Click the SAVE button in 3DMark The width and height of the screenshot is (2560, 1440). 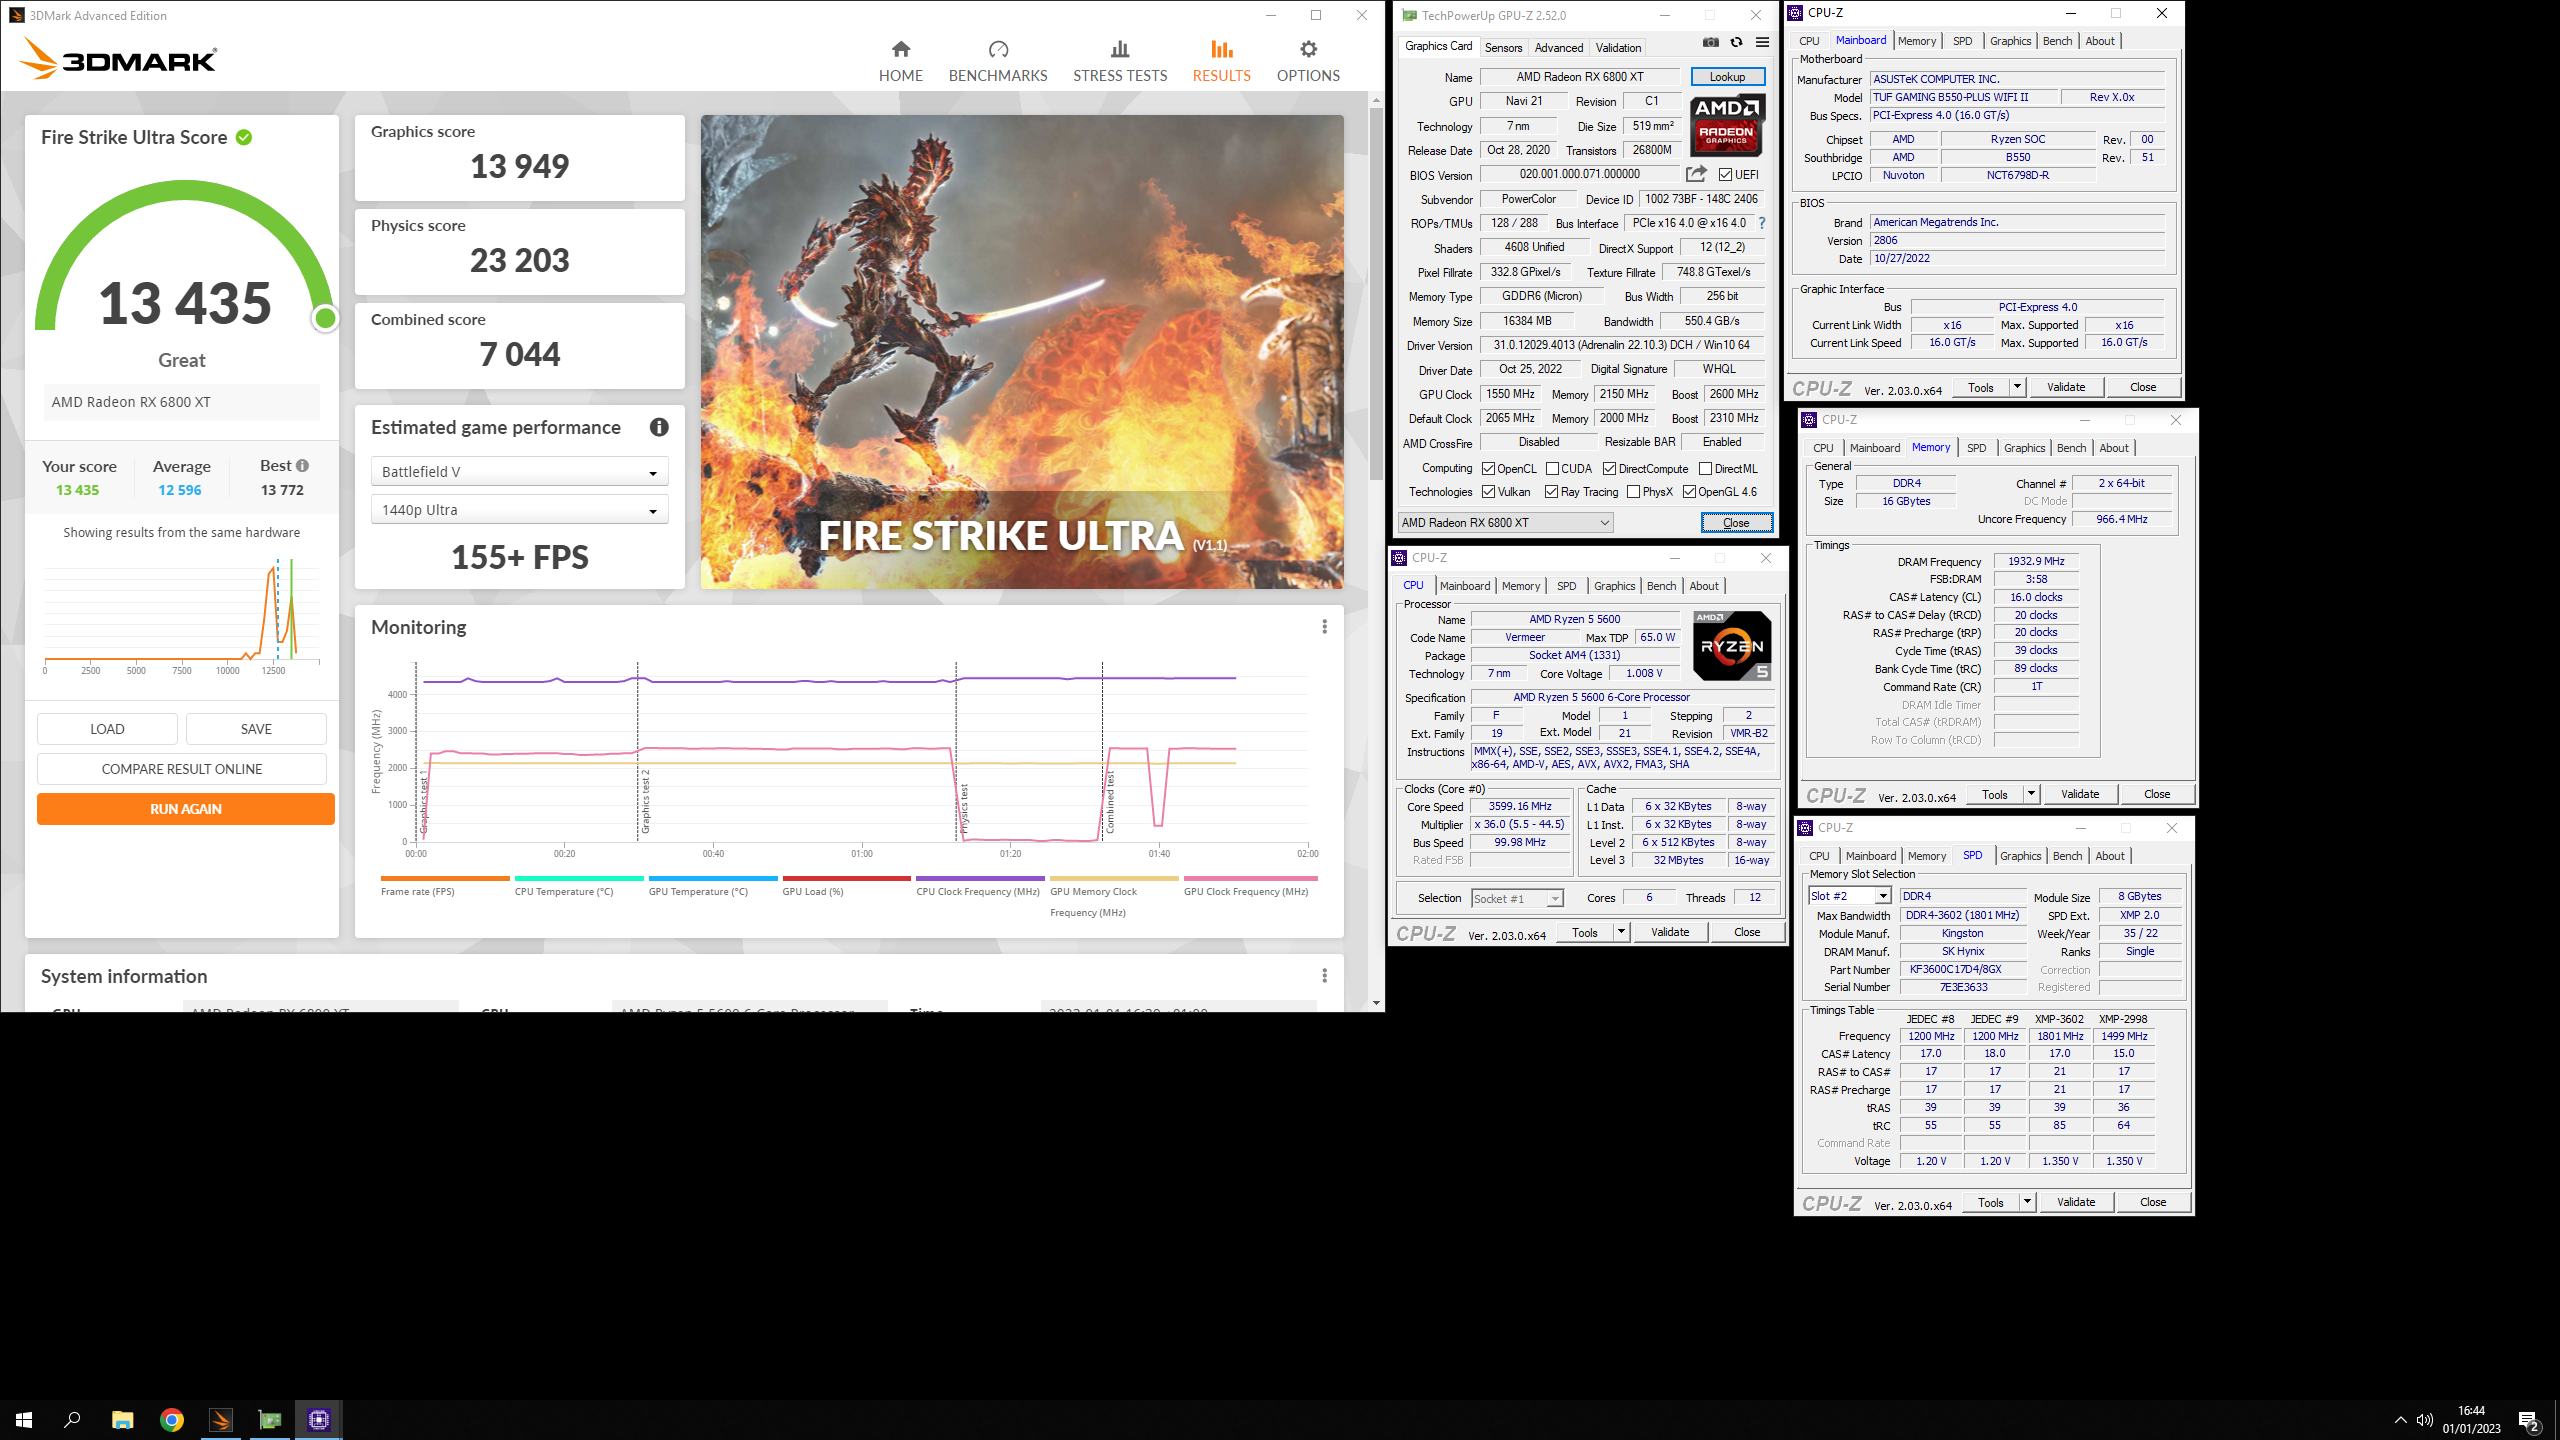(256, 729)
